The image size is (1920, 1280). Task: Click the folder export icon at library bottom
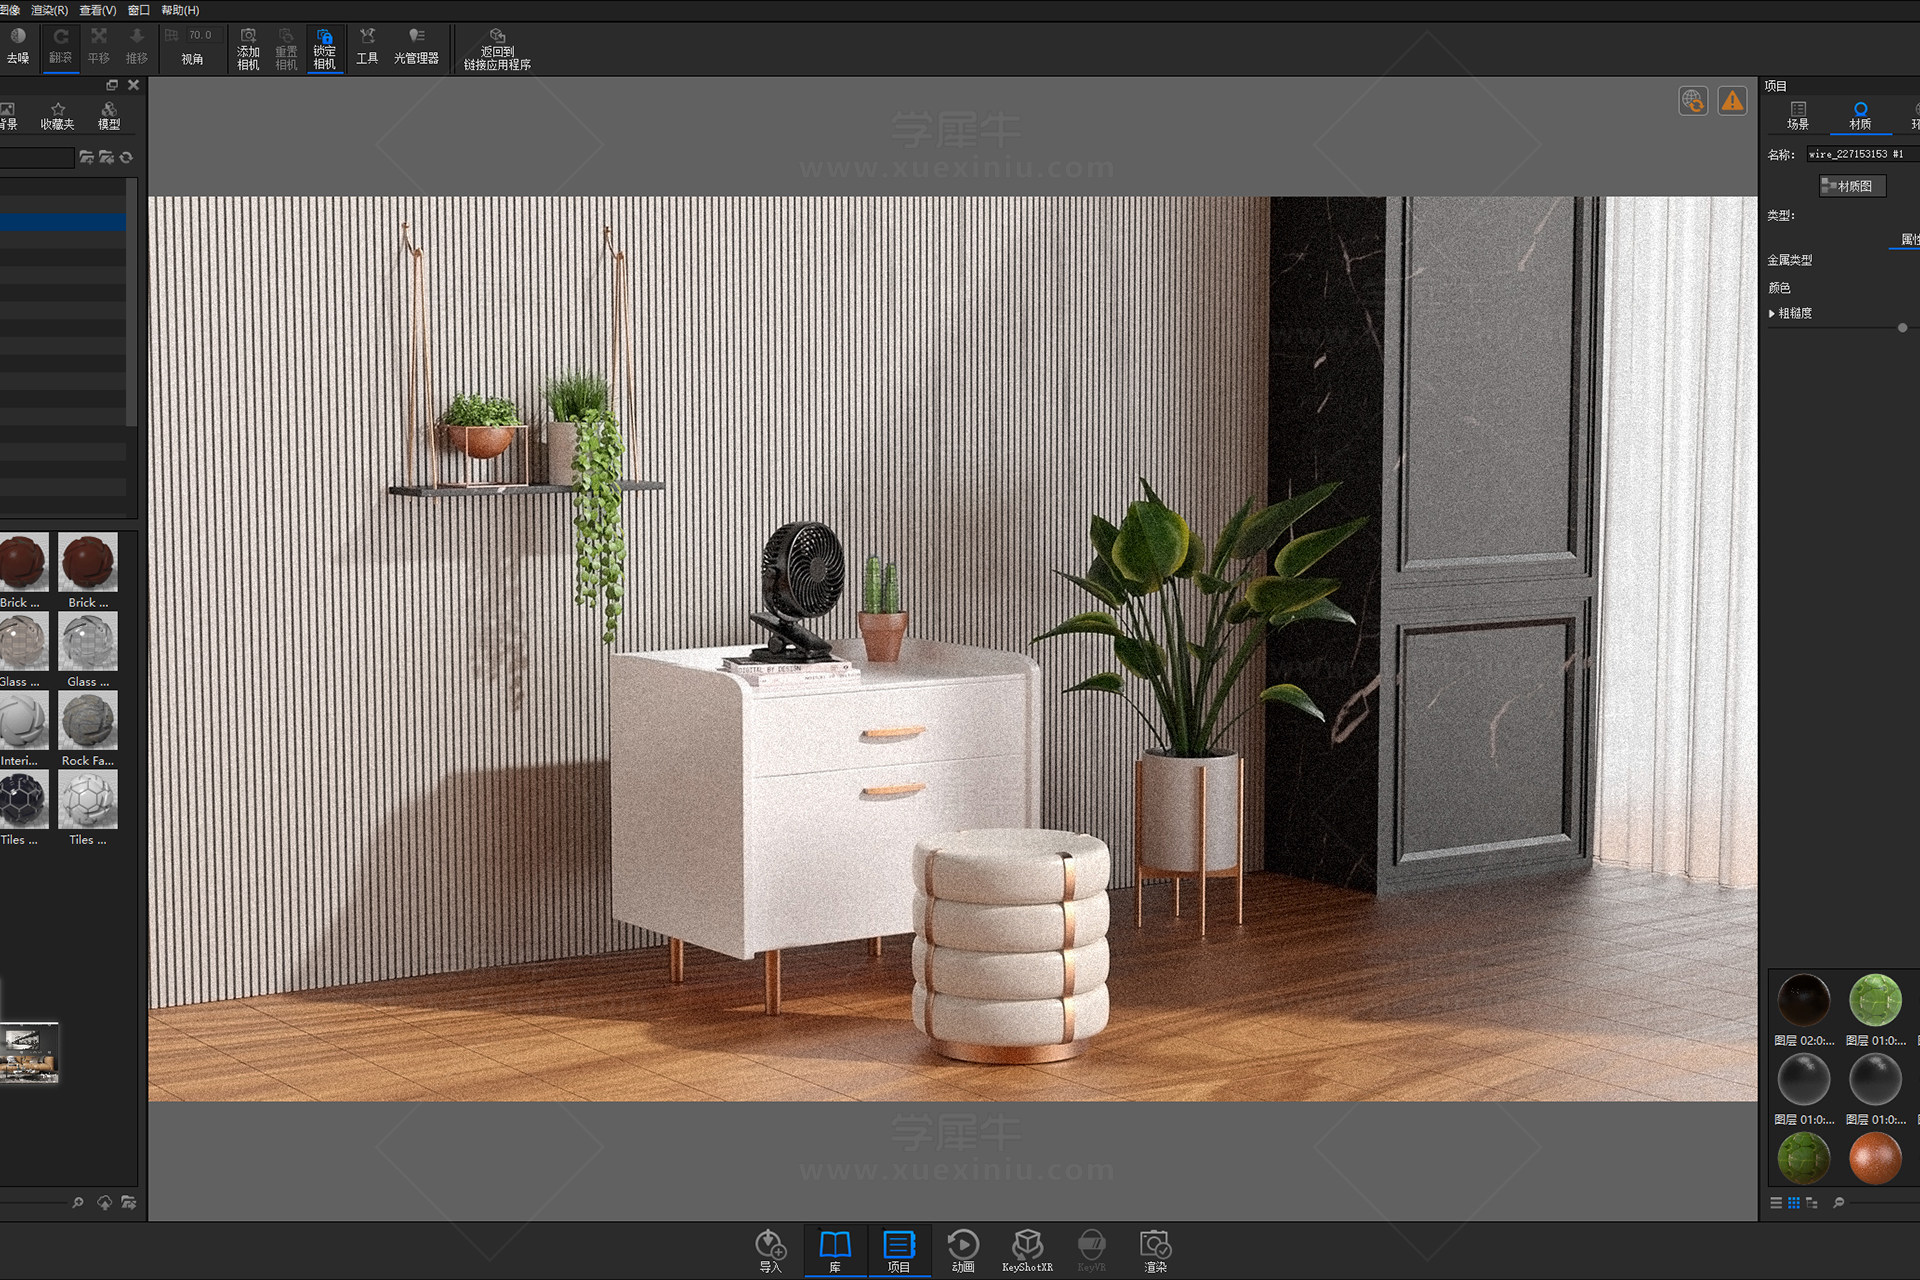point(128,1202)
